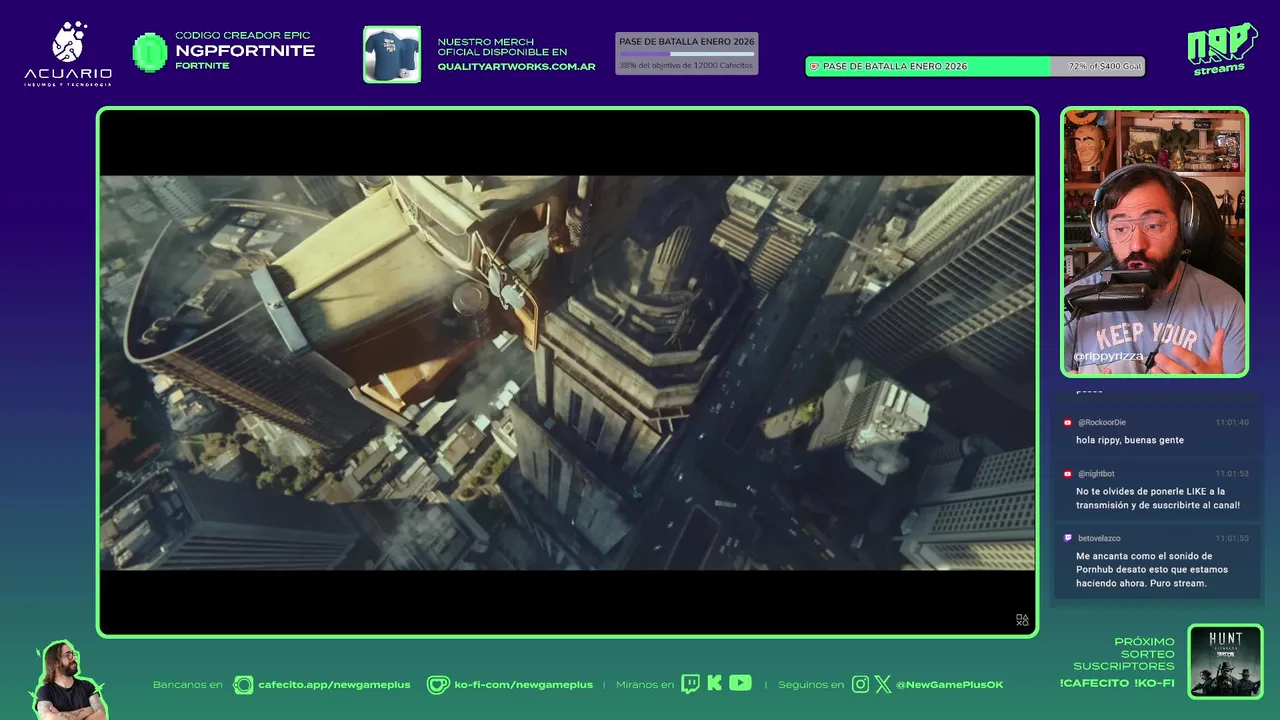1280x720 pixels.
Task: Click the @RockoorDie username in chat
Action: (x=1101, y=422)
